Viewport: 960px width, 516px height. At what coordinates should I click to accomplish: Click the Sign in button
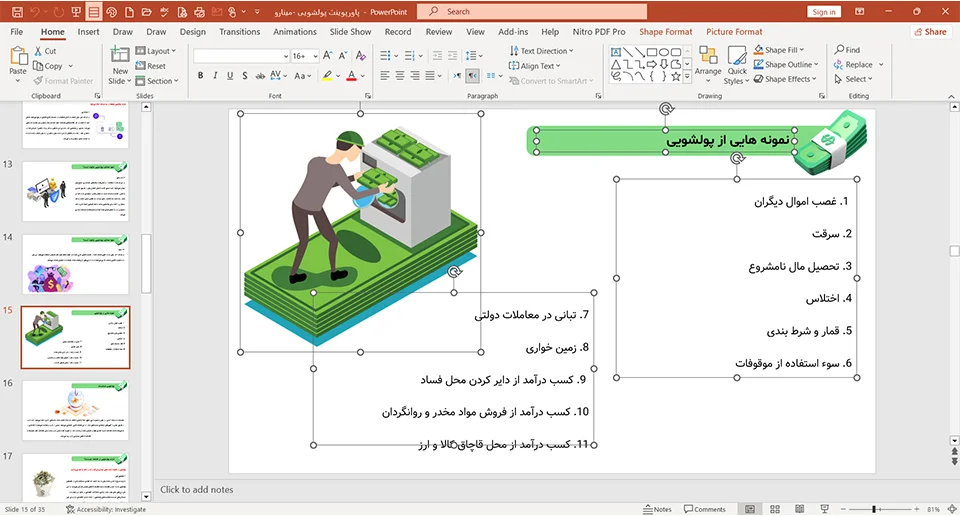[x=824, y=12]
